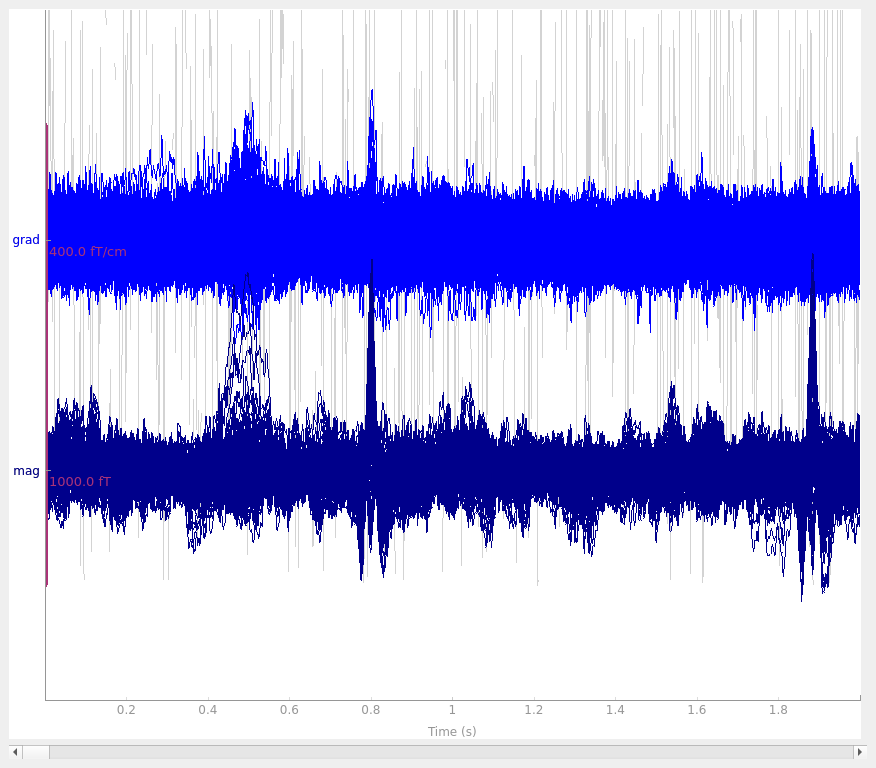Click the 0.8 time tick label
This screenshot has height=768, width=876.
click(371, 710)
